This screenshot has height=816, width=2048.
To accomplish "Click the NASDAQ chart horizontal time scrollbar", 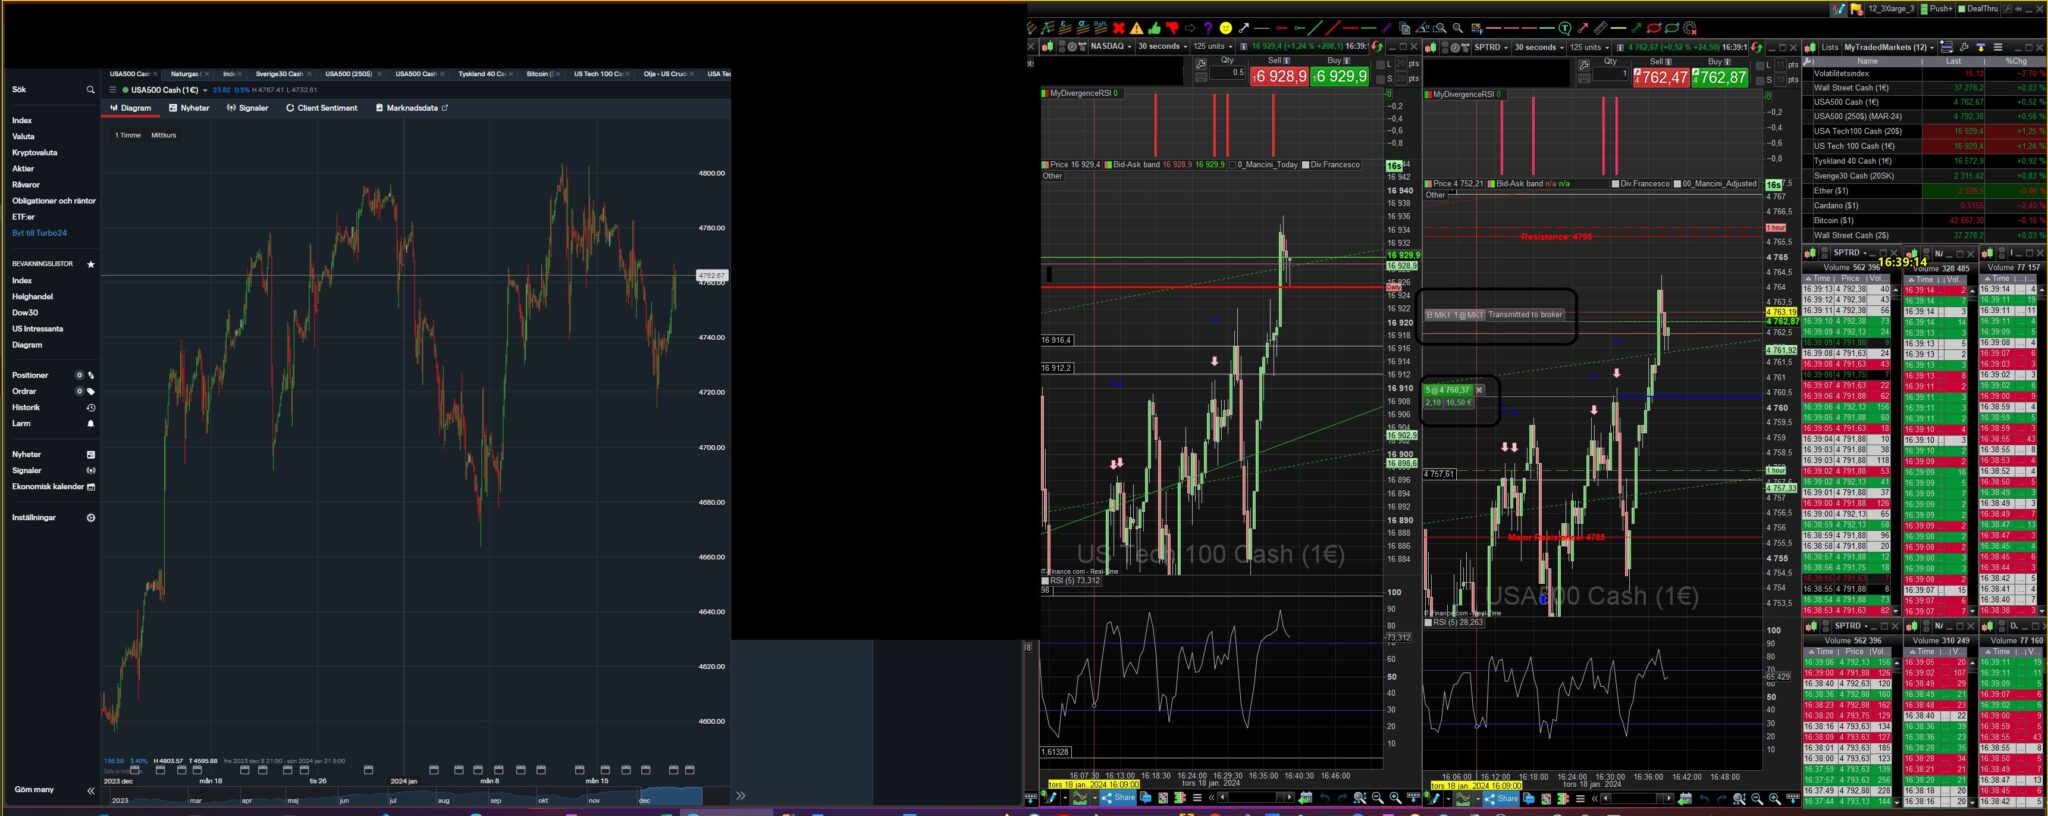I will (1254, 798).
